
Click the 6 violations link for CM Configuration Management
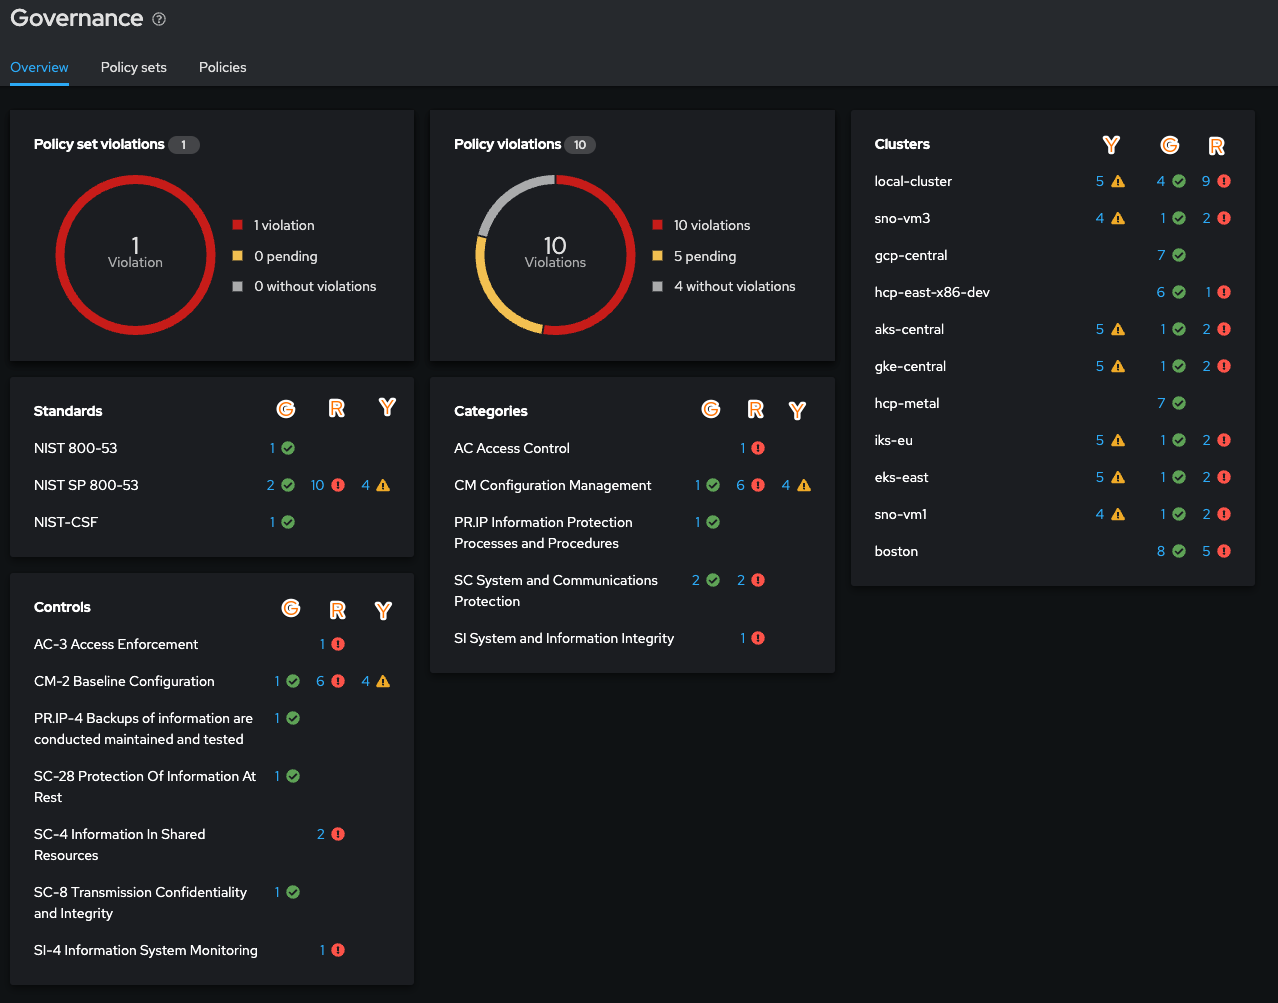tap(741, 485)
